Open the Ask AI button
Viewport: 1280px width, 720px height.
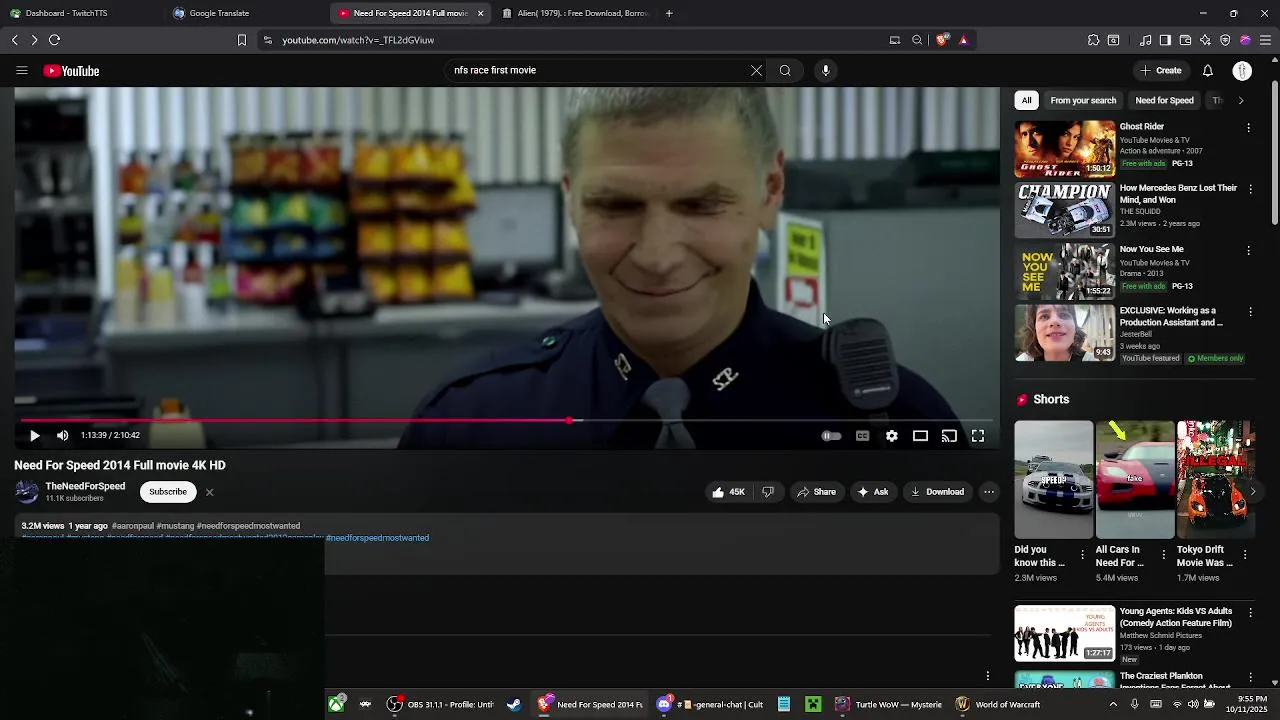[873, 492]
